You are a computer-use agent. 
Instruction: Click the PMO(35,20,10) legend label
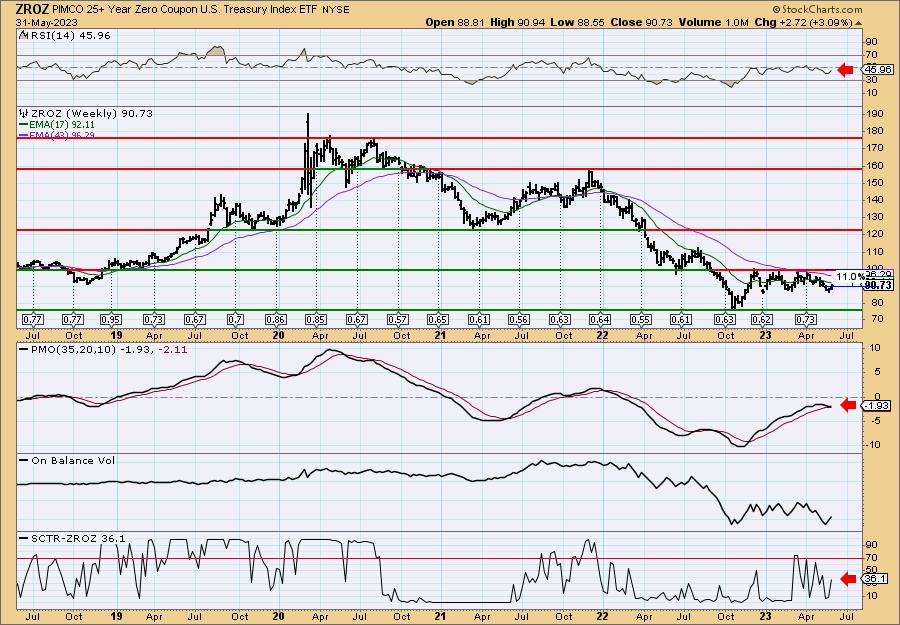pyautogui.click(x=103, y=349)
